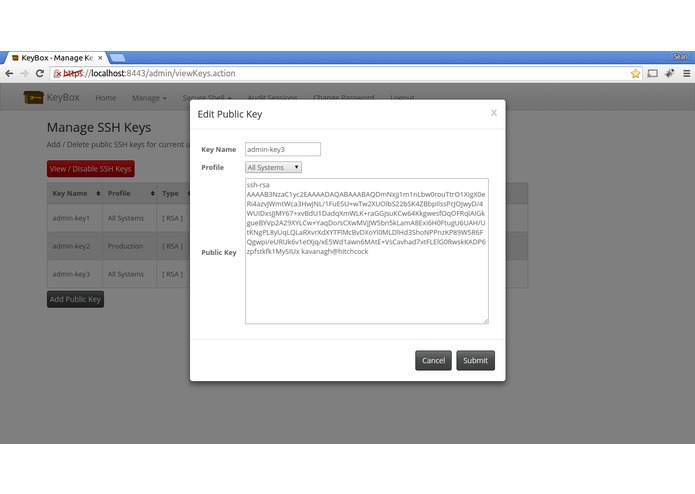This screenshot has height=494, width=695.
Task: Open the Home navigation item
Action: coord(105,98)
